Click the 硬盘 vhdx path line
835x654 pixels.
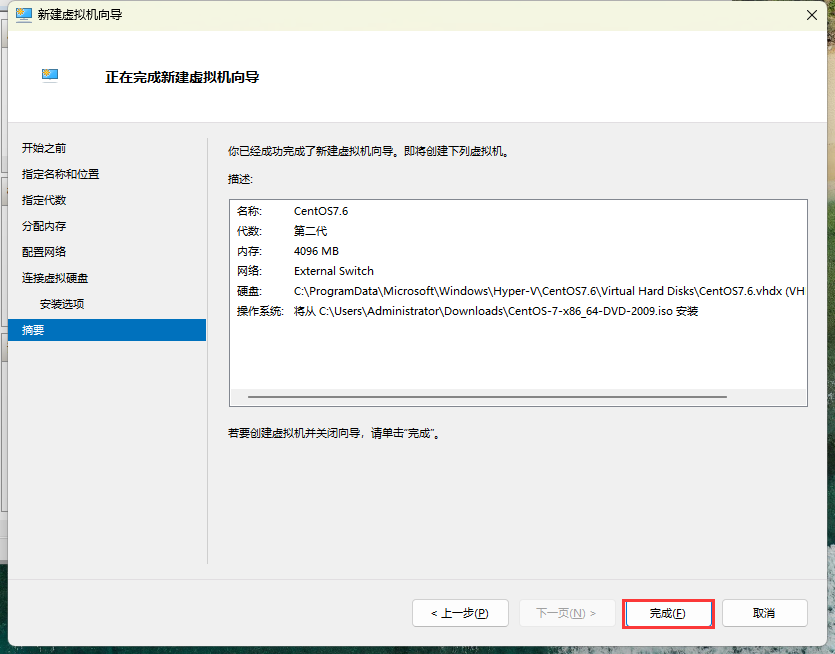[520, 291]
